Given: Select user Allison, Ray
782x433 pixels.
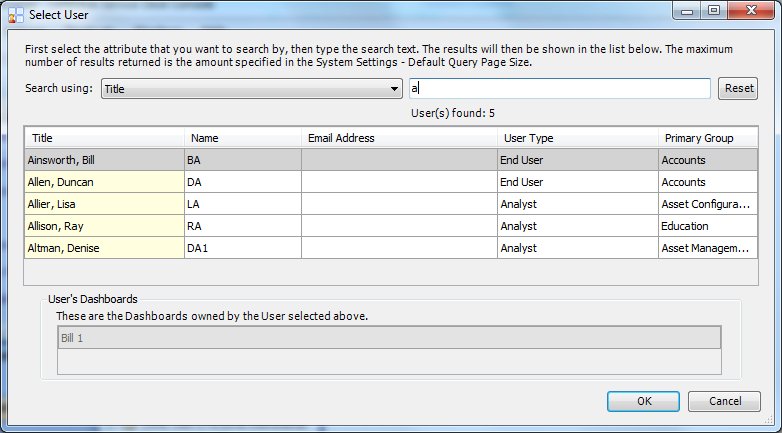Looking at the screenshot, I should pyautogui.click(x=104, y=226).
